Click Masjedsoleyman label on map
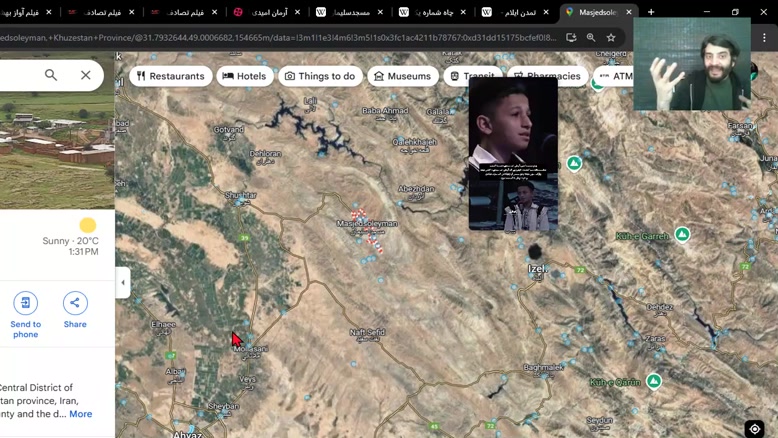Screen dimensions: 778x438 (x=367, y=224)
